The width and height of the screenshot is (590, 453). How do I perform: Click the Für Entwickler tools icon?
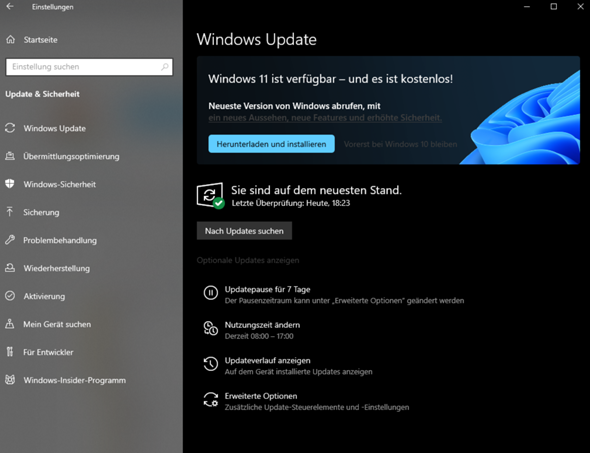pyautogui.click(x=10, y=352)
